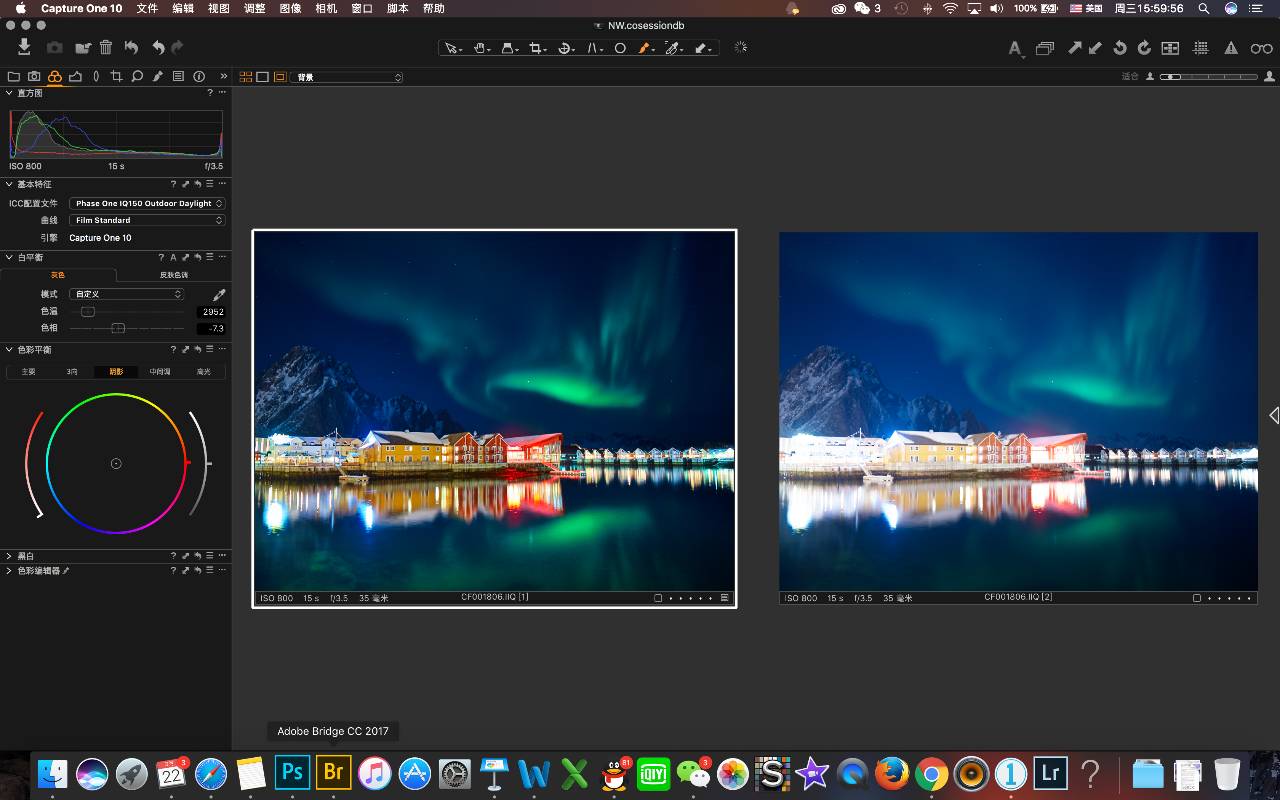The height and width of the screenshot is (800, 1280).
Task: Toggle the multi-view layout icon above the viewer
Action: (247, 76)
